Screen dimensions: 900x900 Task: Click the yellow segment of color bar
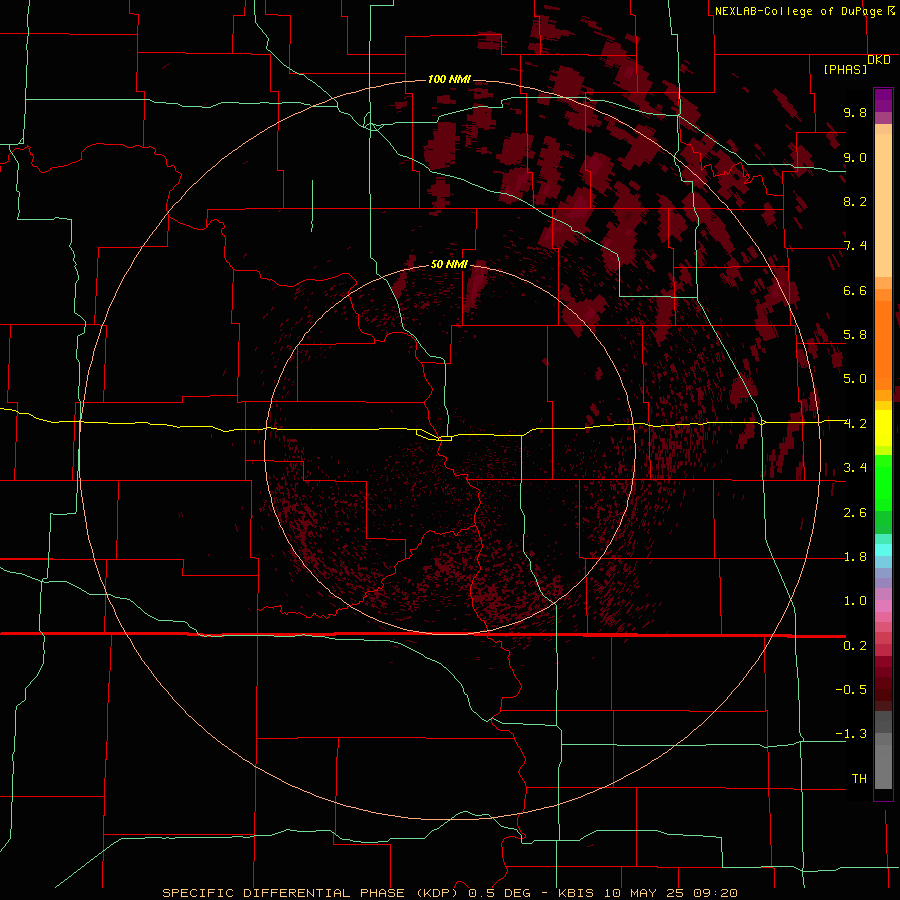click(x=883, y=428)
